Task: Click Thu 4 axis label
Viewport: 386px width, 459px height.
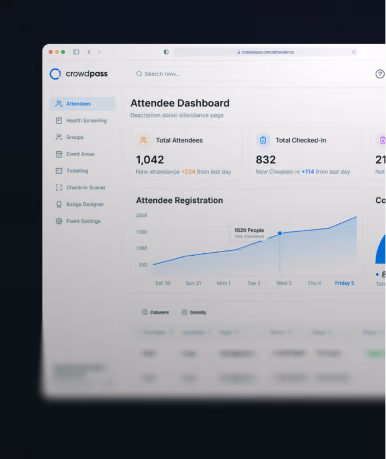Action: point(314,283)
